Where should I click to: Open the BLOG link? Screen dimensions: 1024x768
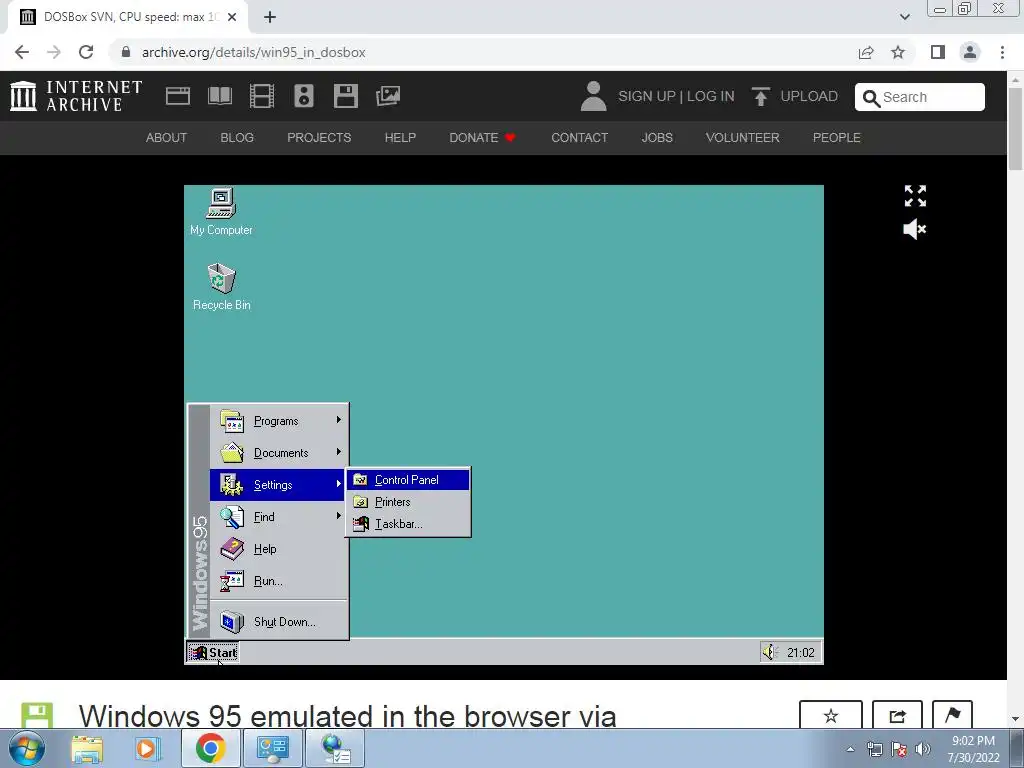tap(237, 138)
